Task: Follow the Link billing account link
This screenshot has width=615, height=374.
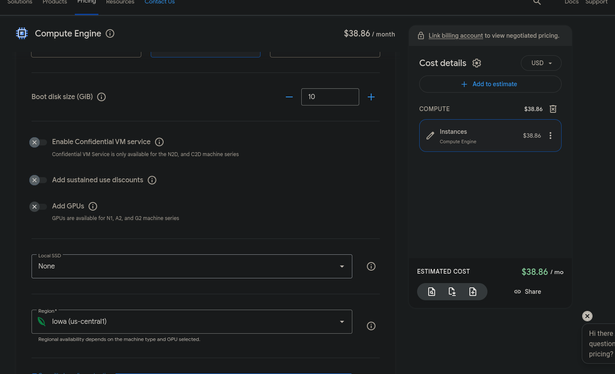Action: (455, 36)
